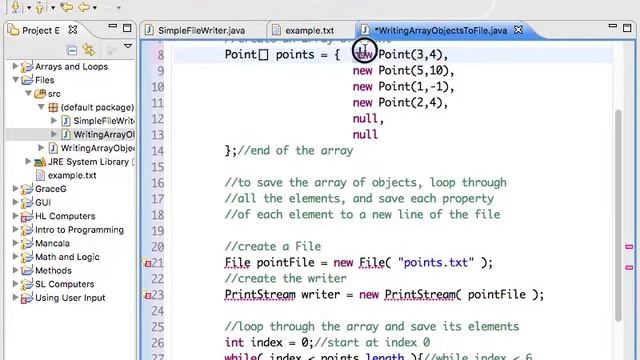Expand the JRE System Library node
This screenshot has height=360, width=640.
28,161
